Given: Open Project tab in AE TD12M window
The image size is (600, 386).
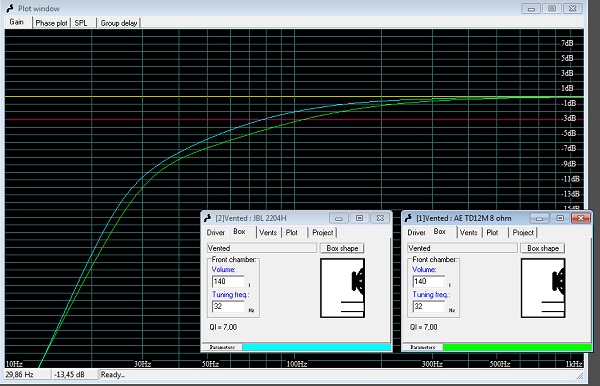Looking at the screenshot, I should tap(523, 233).
